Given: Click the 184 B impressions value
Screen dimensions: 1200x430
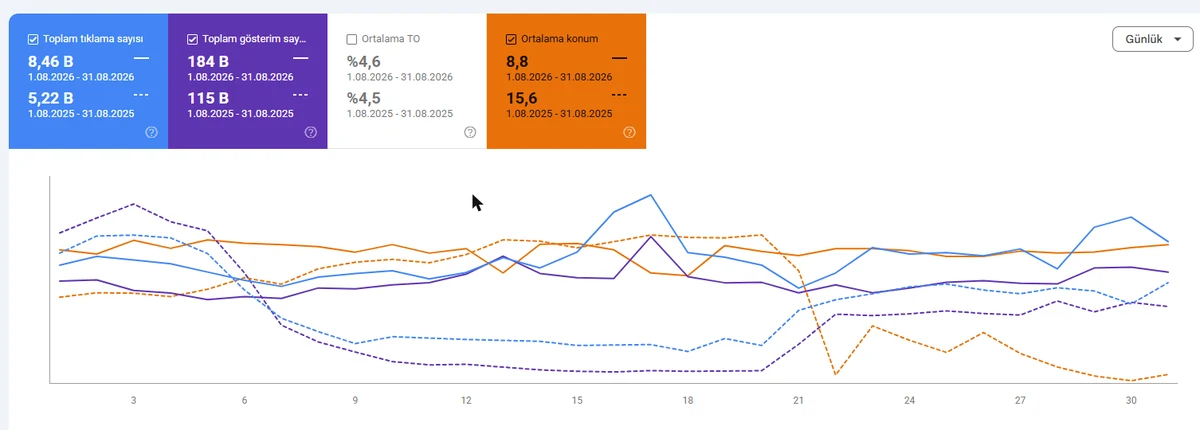Looking at the screenshot, I should point(208,61).
